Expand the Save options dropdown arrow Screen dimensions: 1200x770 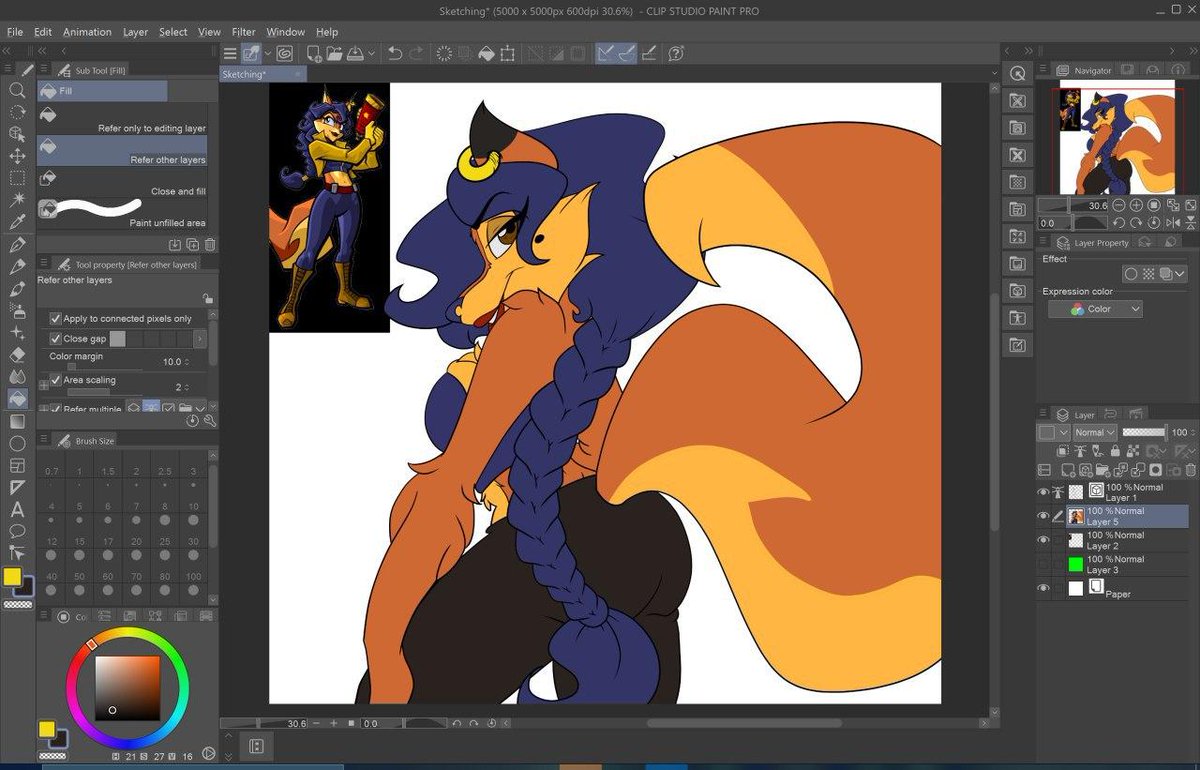(372, 53)
